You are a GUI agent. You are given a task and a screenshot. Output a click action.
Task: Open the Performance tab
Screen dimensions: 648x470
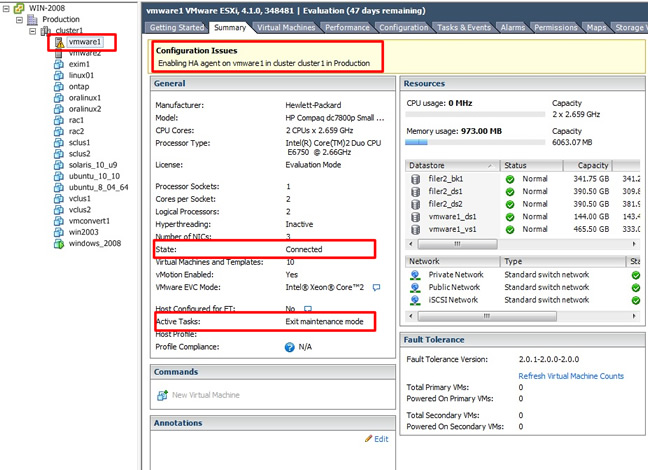(347, 30)
